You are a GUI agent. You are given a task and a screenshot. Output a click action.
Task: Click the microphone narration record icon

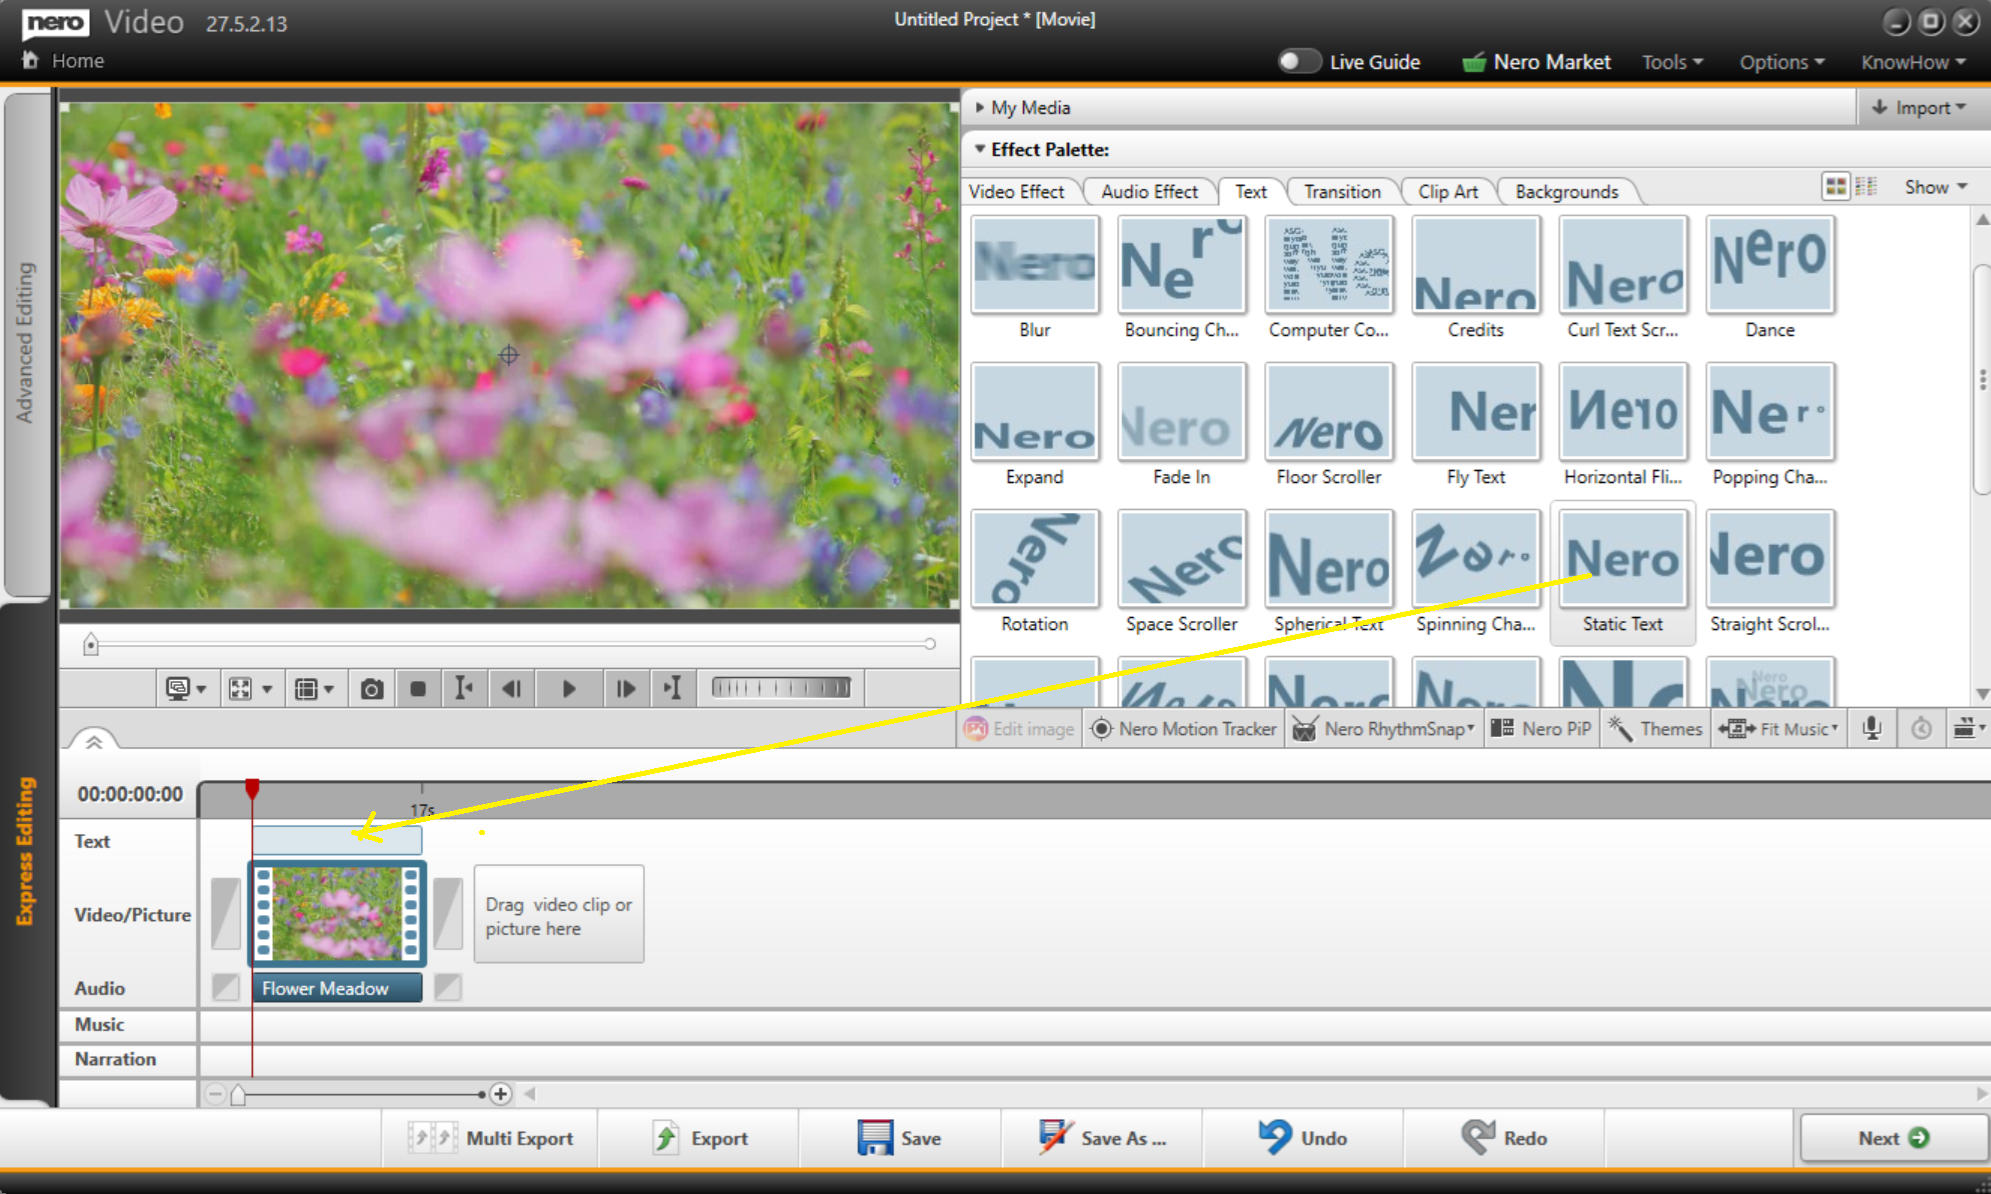click(x=1872, y=729)
